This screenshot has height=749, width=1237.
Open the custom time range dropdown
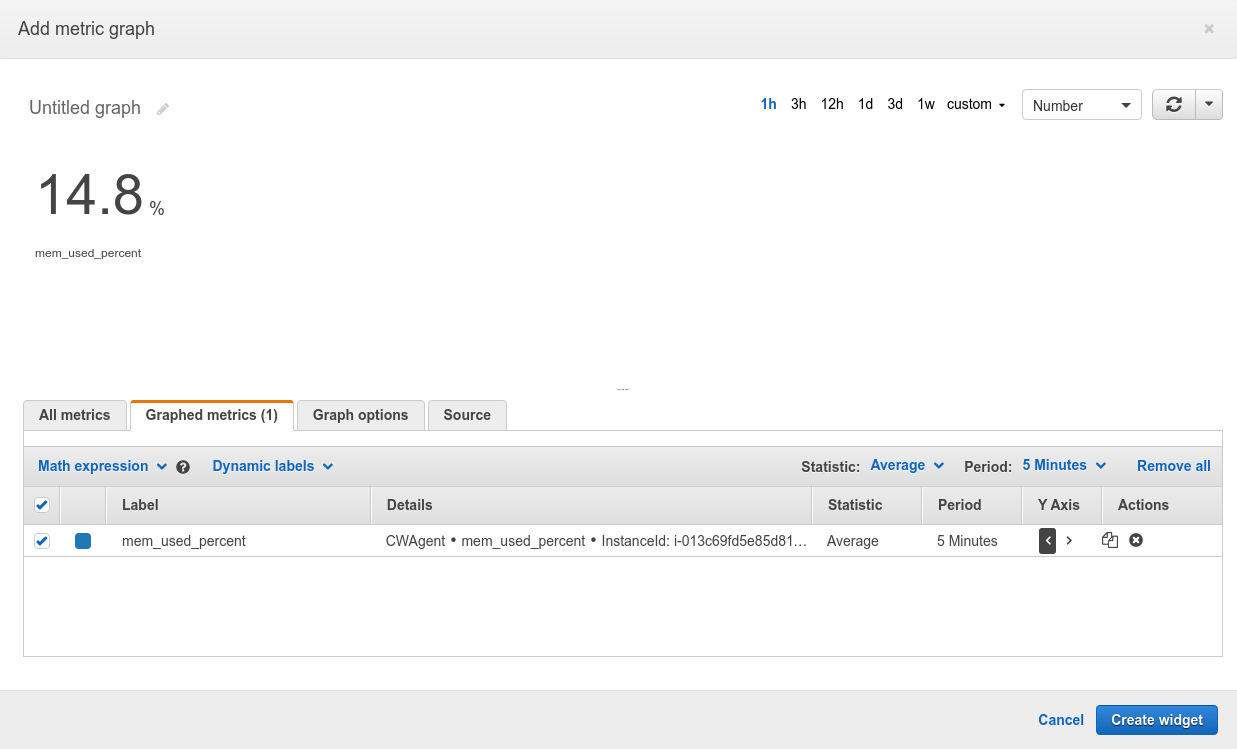(x=976, y=104)
